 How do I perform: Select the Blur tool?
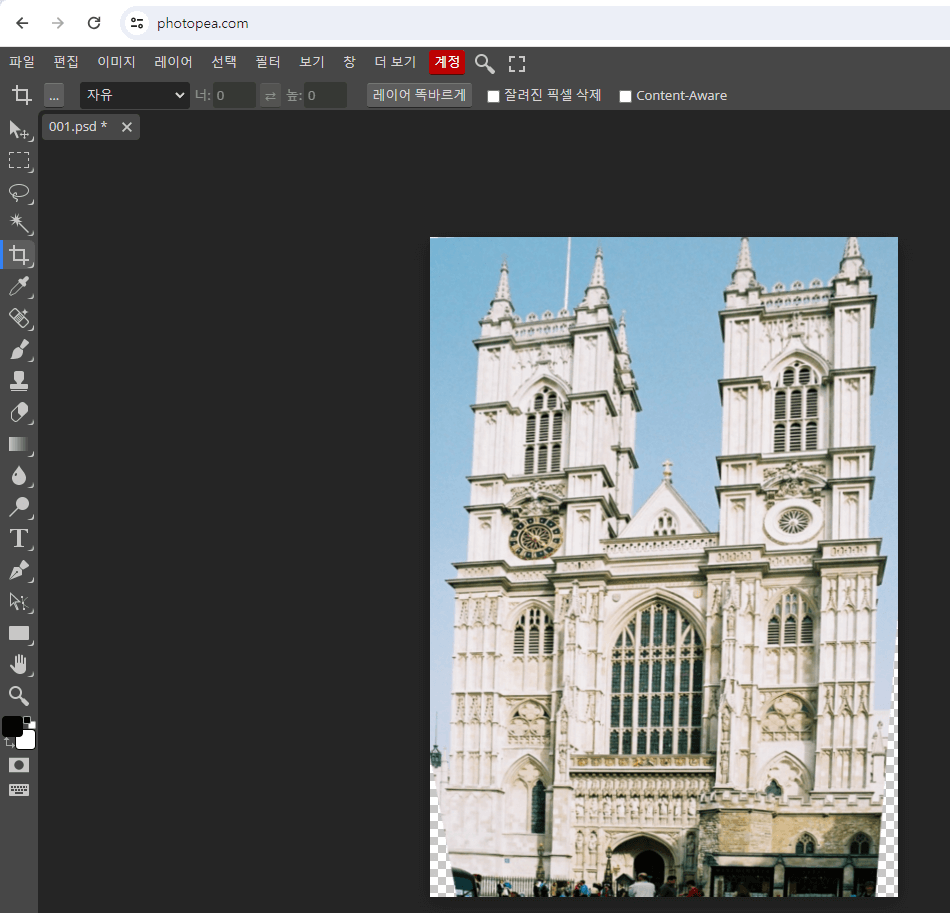pos(19,476)
